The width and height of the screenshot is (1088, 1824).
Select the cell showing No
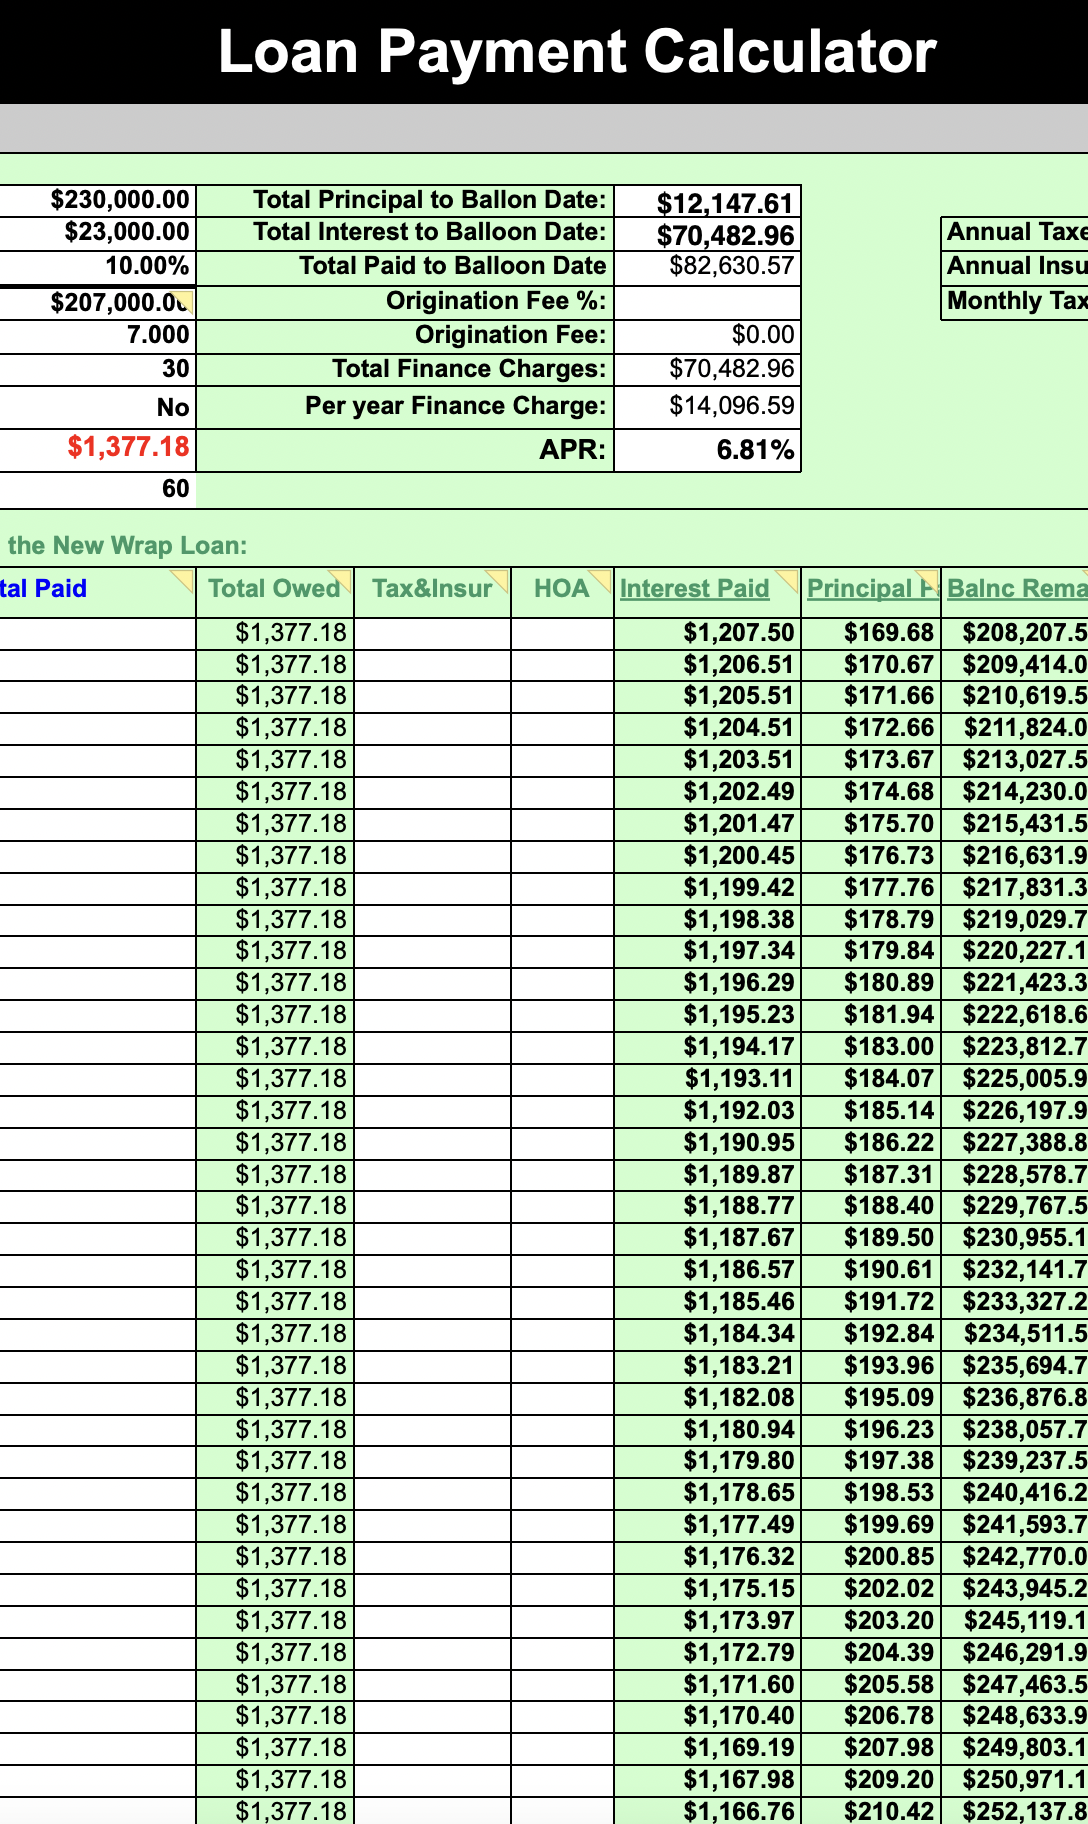pos(98,407)
